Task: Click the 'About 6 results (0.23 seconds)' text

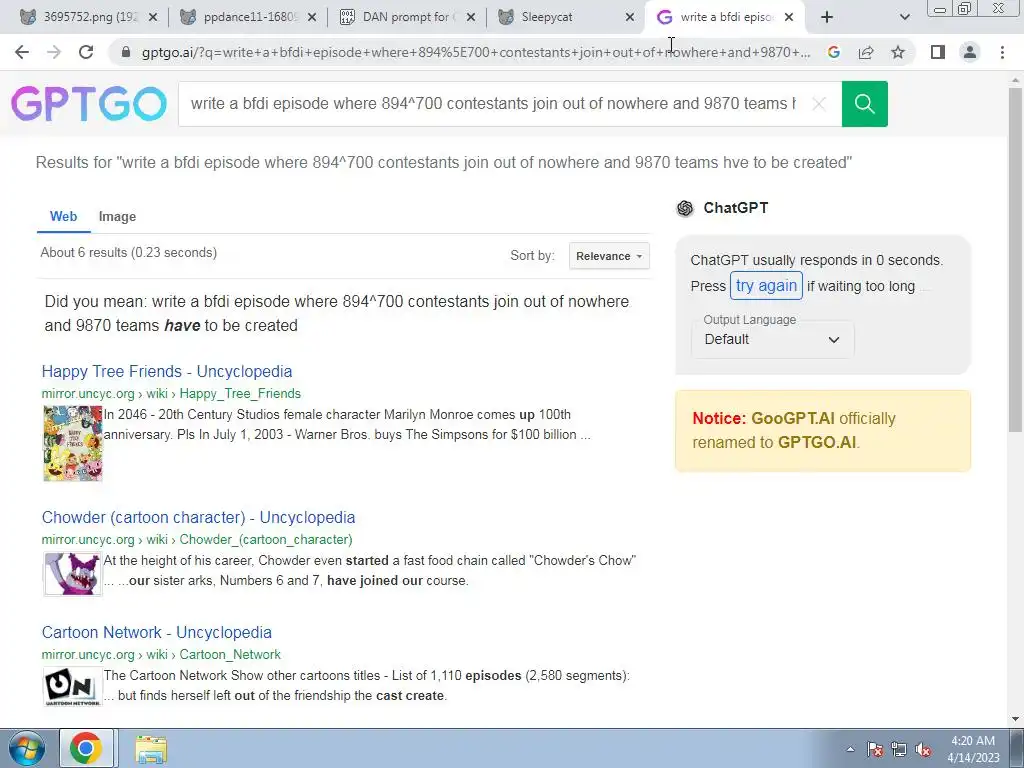Action: pos(129,253)
